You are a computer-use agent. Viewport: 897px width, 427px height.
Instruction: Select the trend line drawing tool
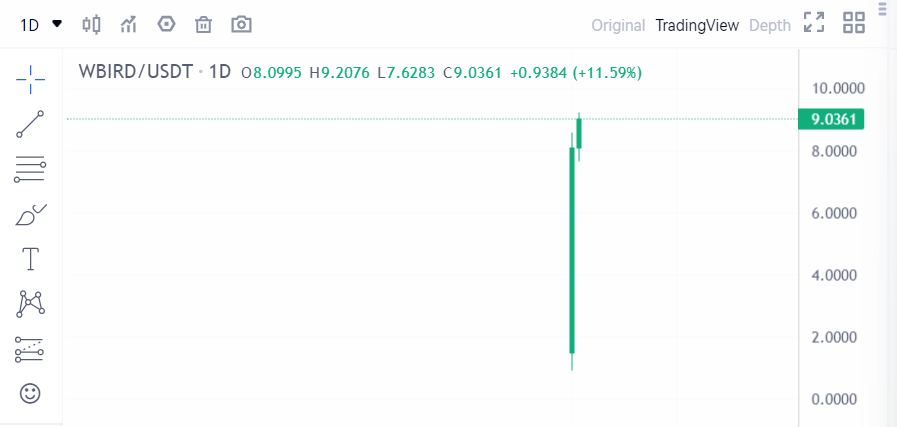(30, 124)
